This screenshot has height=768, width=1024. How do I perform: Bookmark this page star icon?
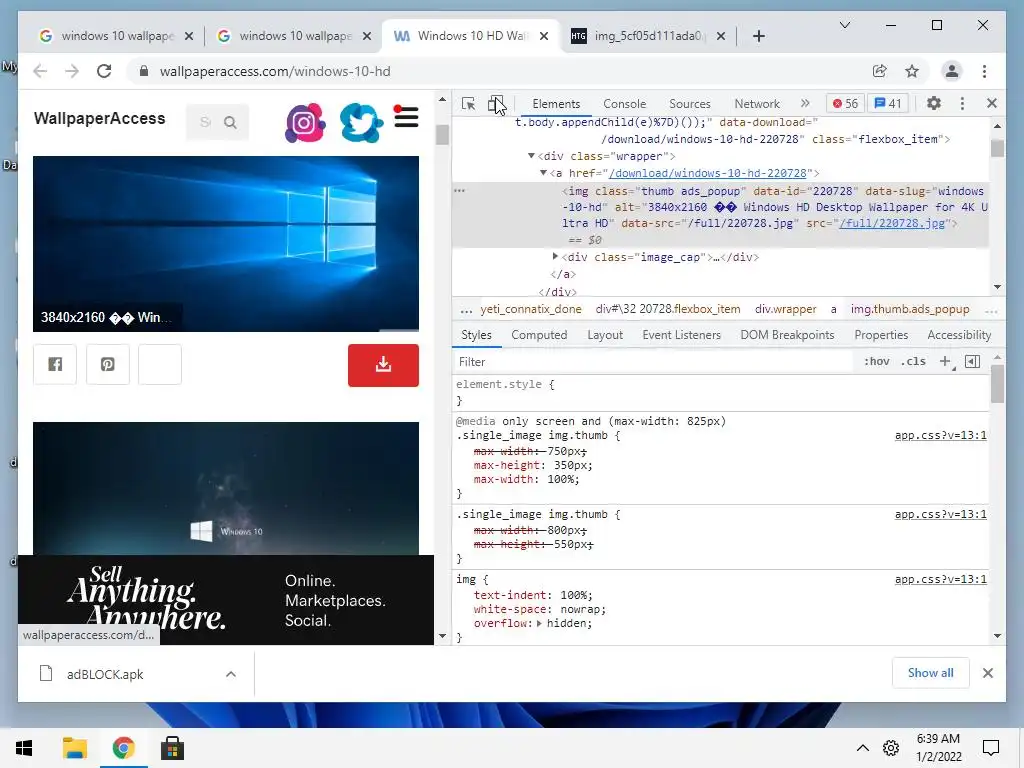pyautogui.click(x=912, y=71)
